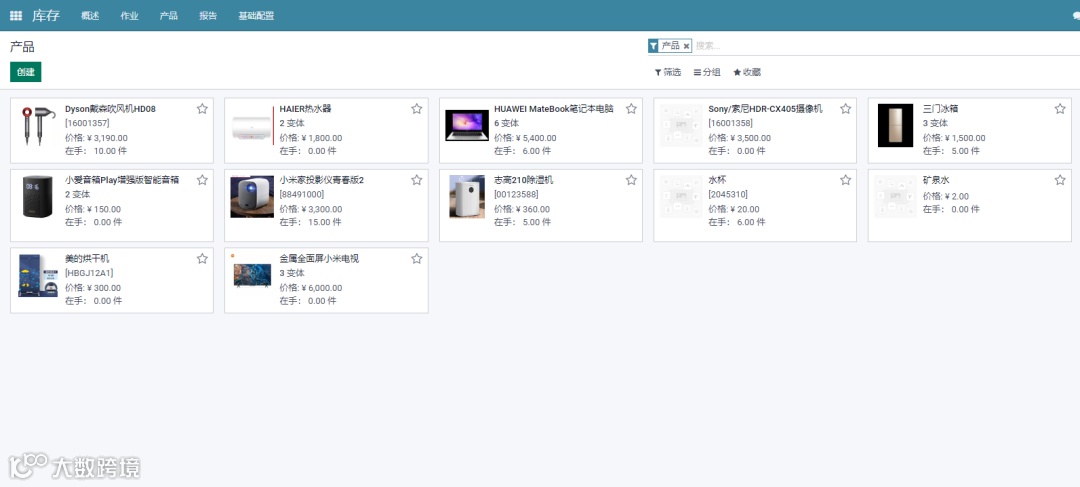Click the reference code [16001357]
Screen dimensions: 1080x487
[87, 123]
